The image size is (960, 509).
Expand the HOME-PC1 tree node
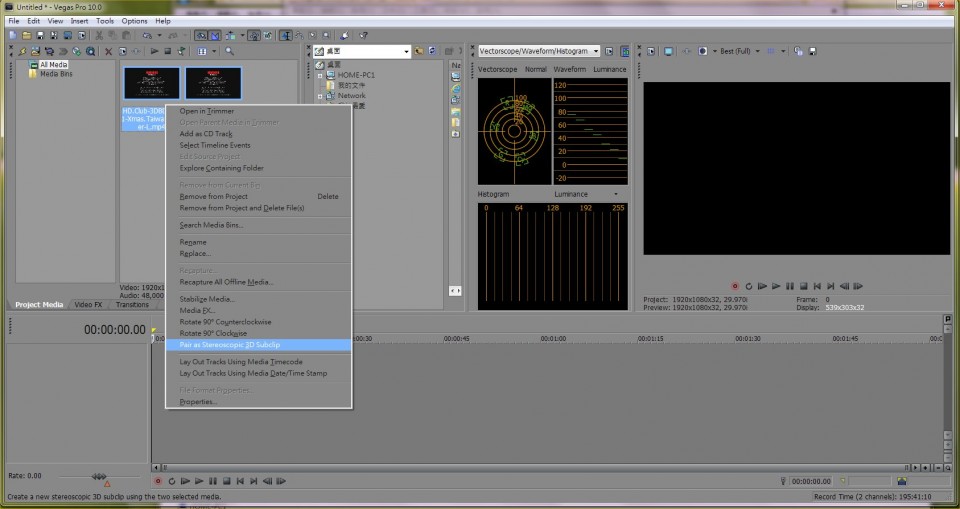tap(320, 75)
